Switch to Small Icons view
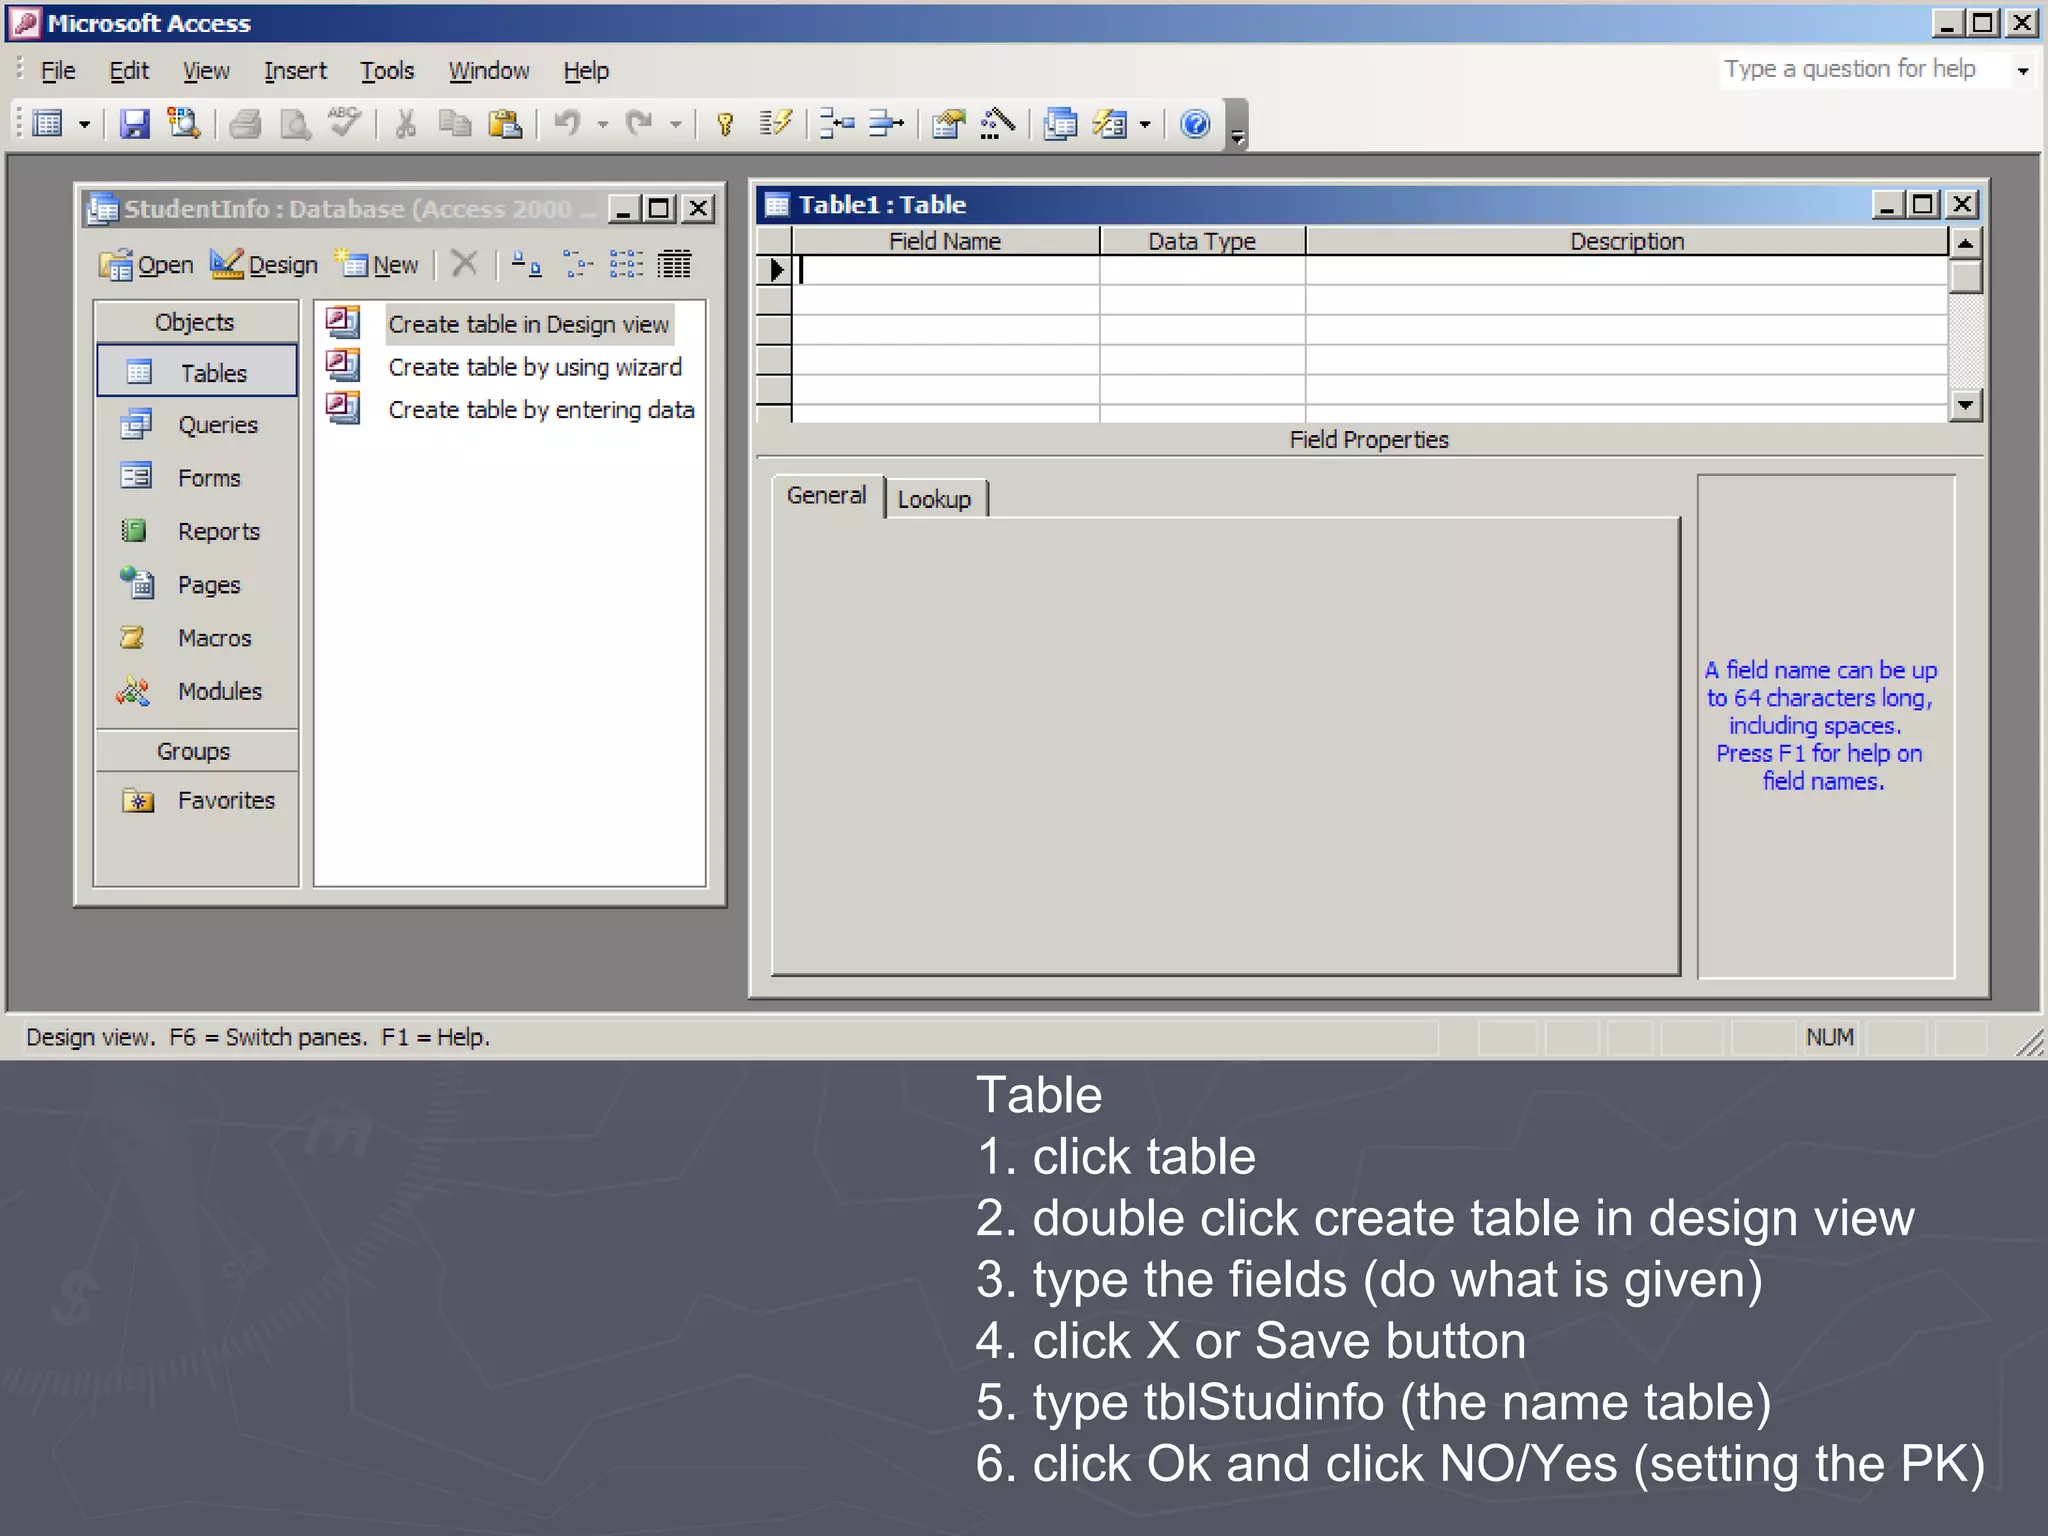Screen dimensions: 2048x1536 click(577, 264)
